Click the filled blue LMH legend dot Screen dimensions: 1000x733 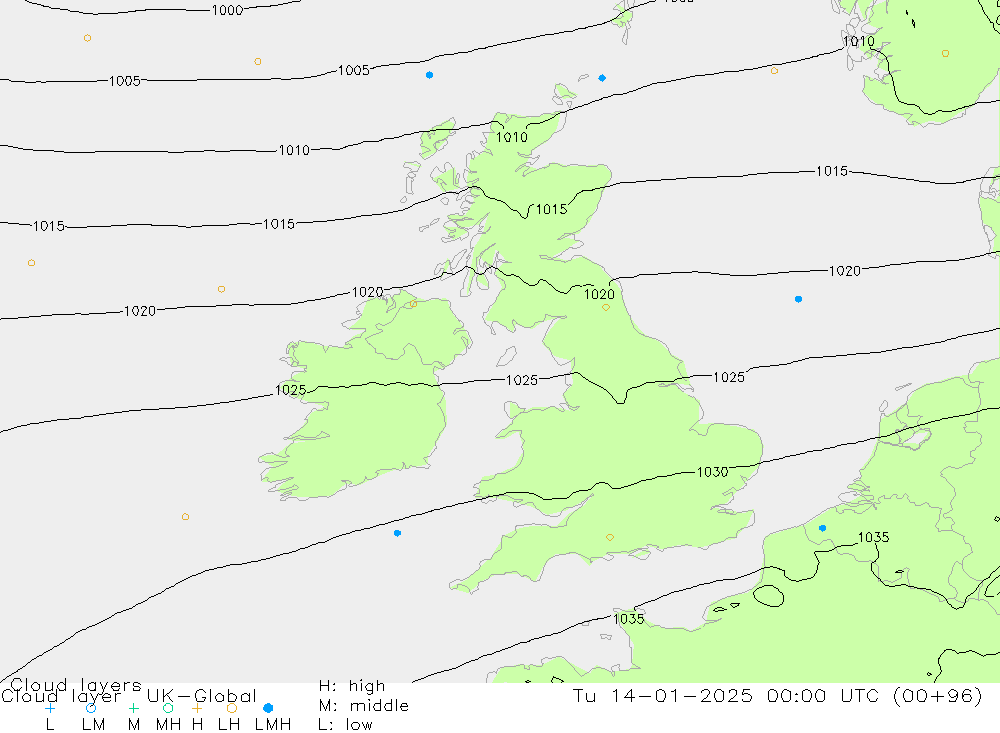(x=268, y=708)
